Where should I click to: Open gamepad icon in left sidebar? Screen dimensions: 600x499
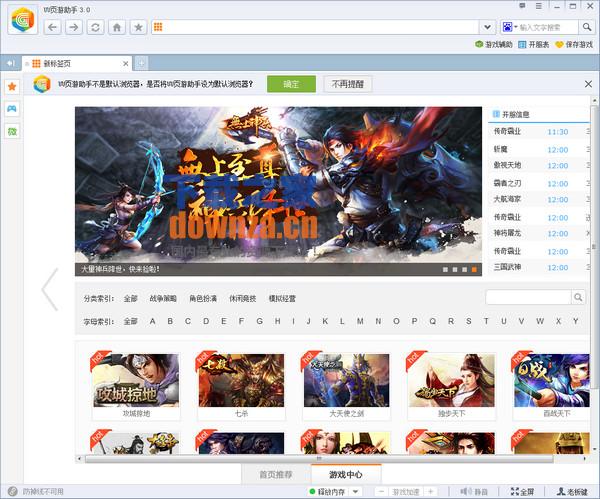[12, 109]
